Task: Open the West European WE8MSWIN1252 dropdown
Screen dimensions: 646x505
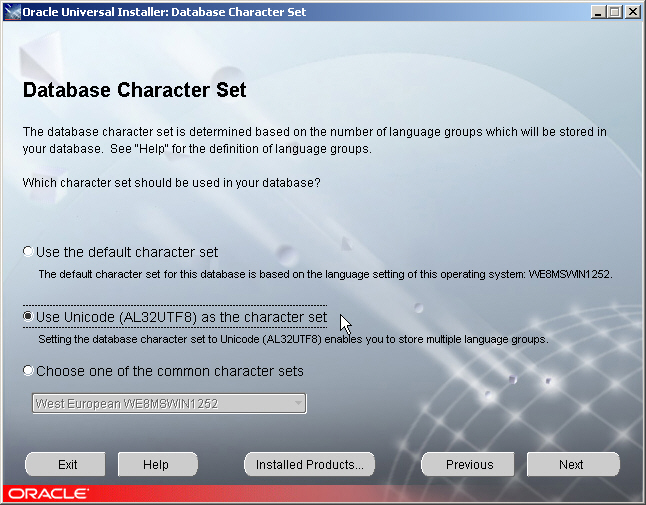Action: pyautogui.click(x=169, y=403)
